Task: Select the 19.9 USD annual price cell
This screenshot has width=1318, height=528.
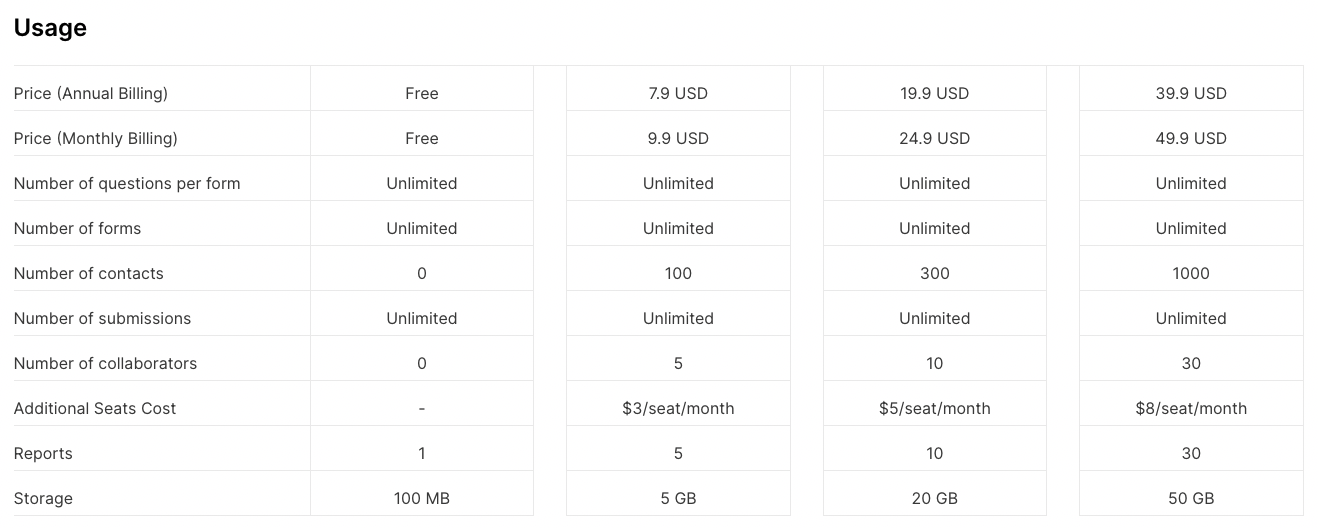Action: coord(934,93)
